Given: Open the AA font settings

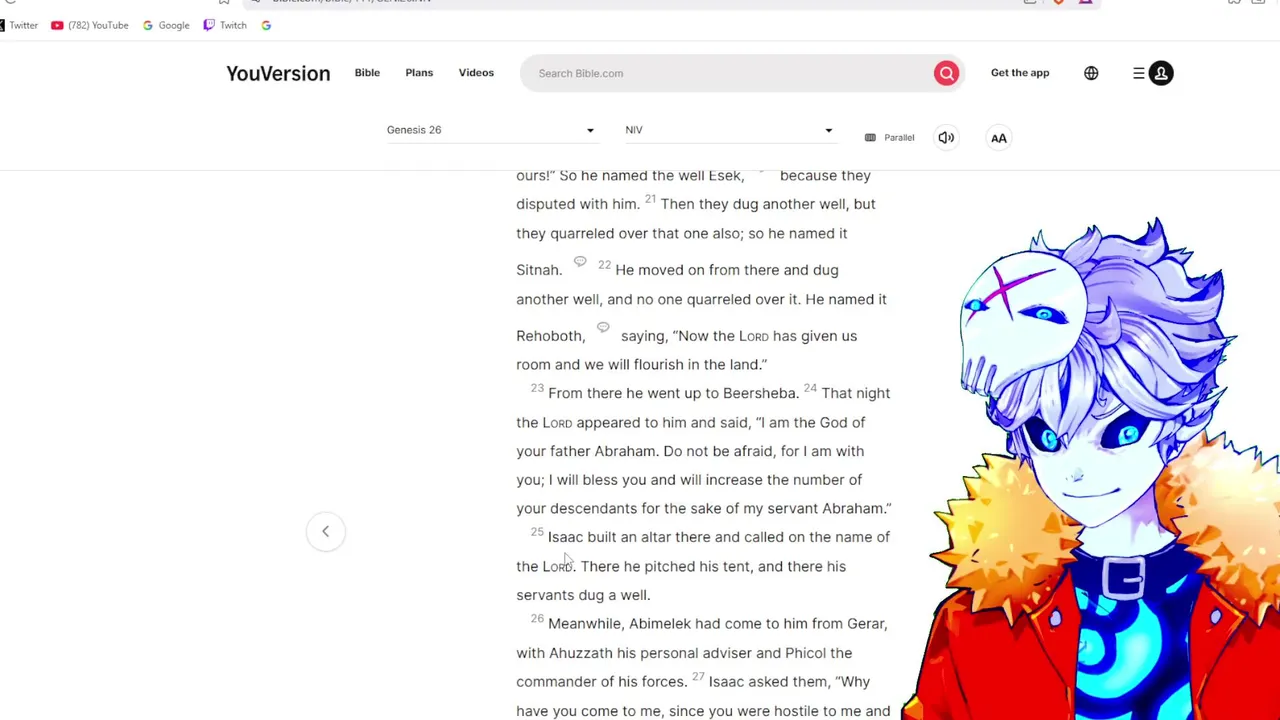Looking at the screenshot, I should pyautogui.click(x=999, y=138).
